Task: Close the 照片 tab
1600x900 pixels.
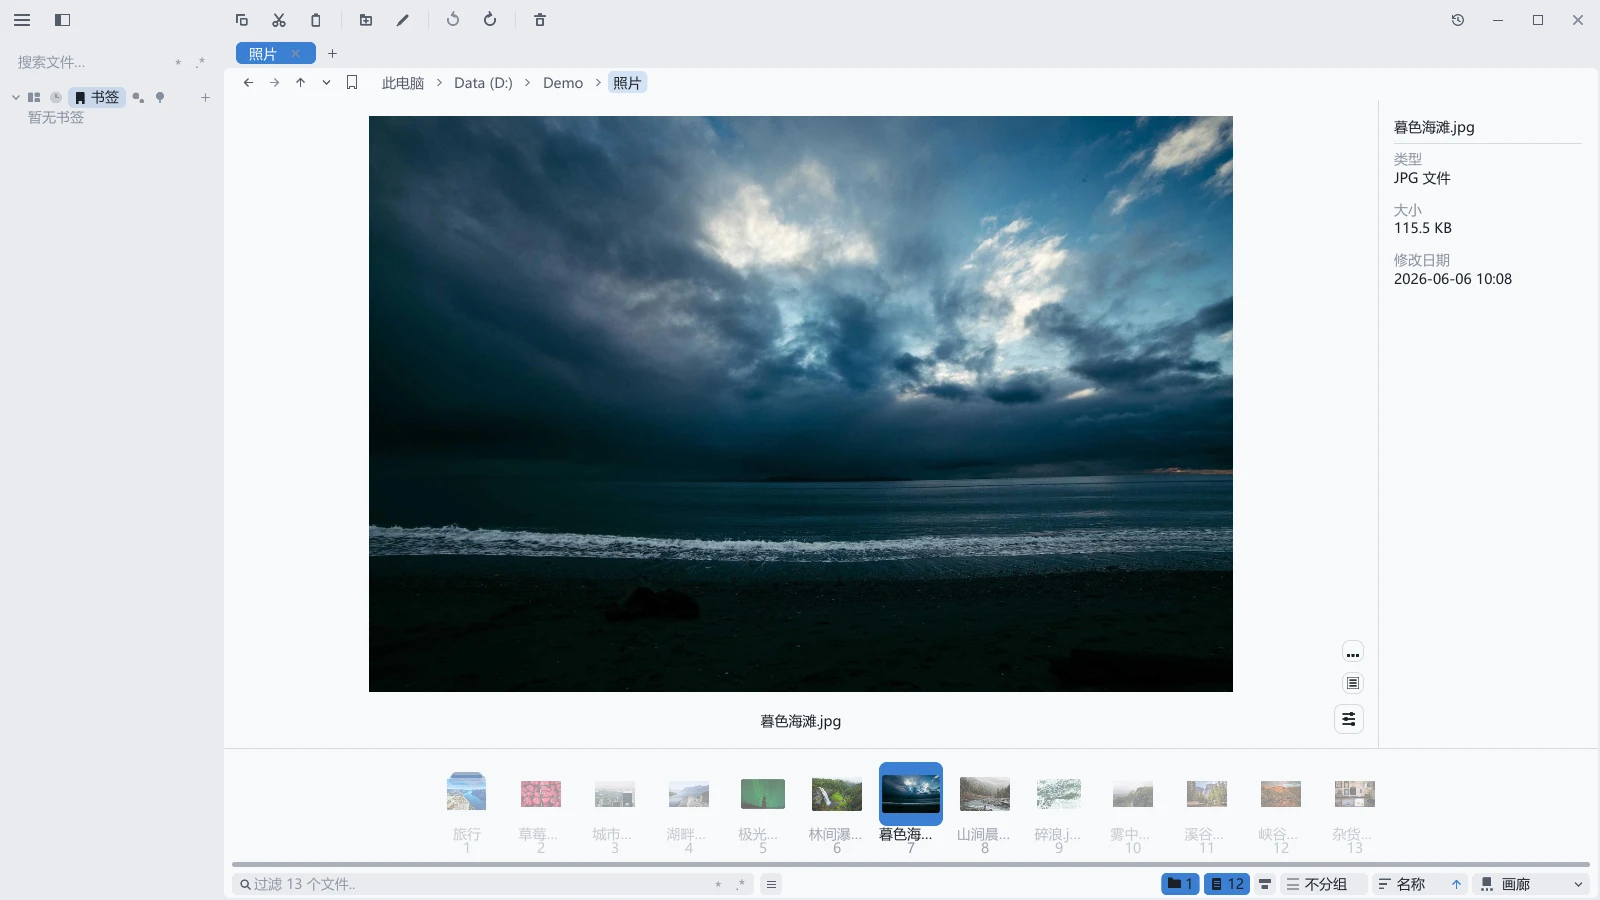Action: tap(296, 54)
